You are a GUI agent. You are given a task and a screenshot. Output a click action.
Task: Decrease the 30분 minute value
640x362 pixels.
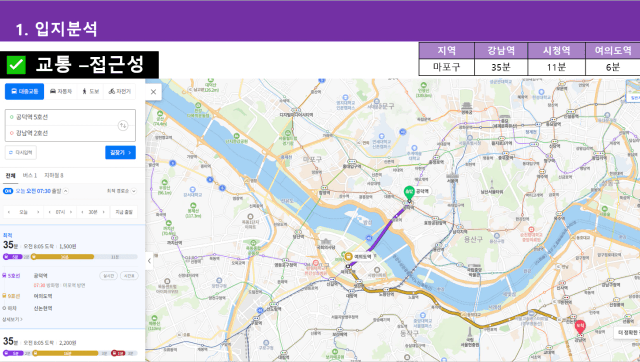click(x=82, y=212)
